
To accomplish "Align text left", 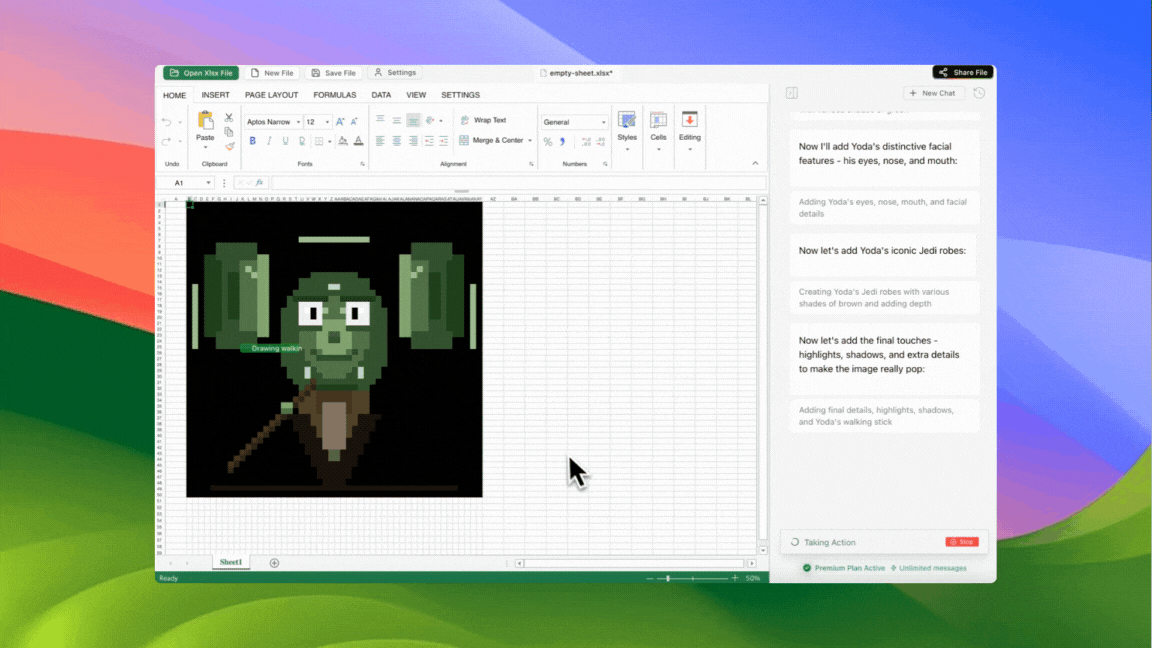I will coord(380,141).
